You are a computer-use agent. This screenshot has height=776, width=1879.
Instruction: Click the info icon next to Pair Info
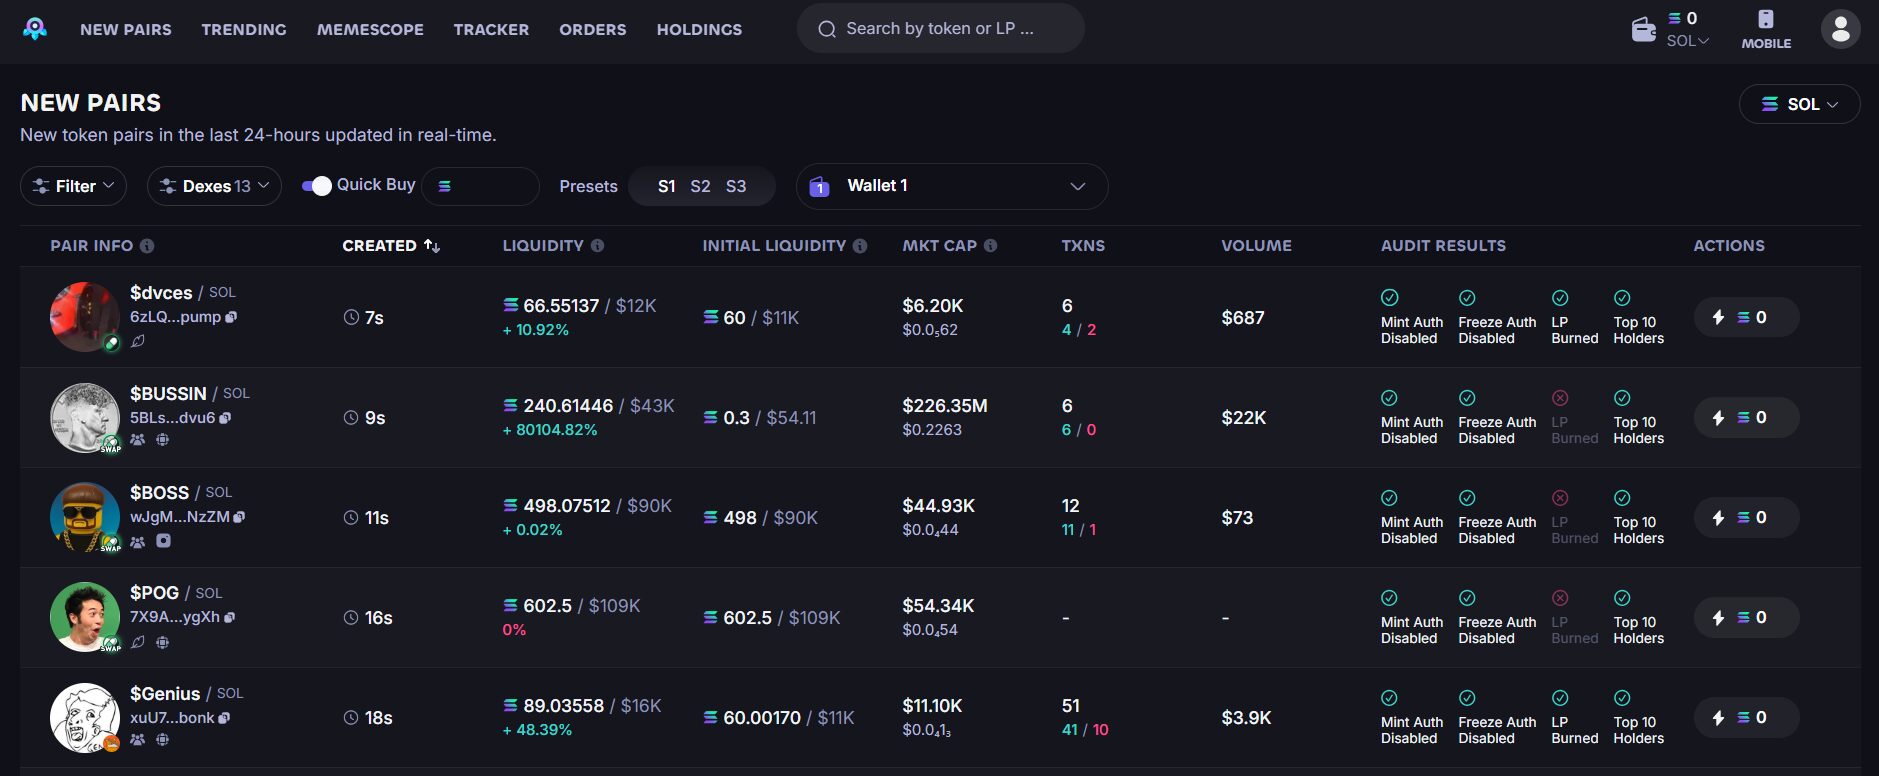pos(147,246)
